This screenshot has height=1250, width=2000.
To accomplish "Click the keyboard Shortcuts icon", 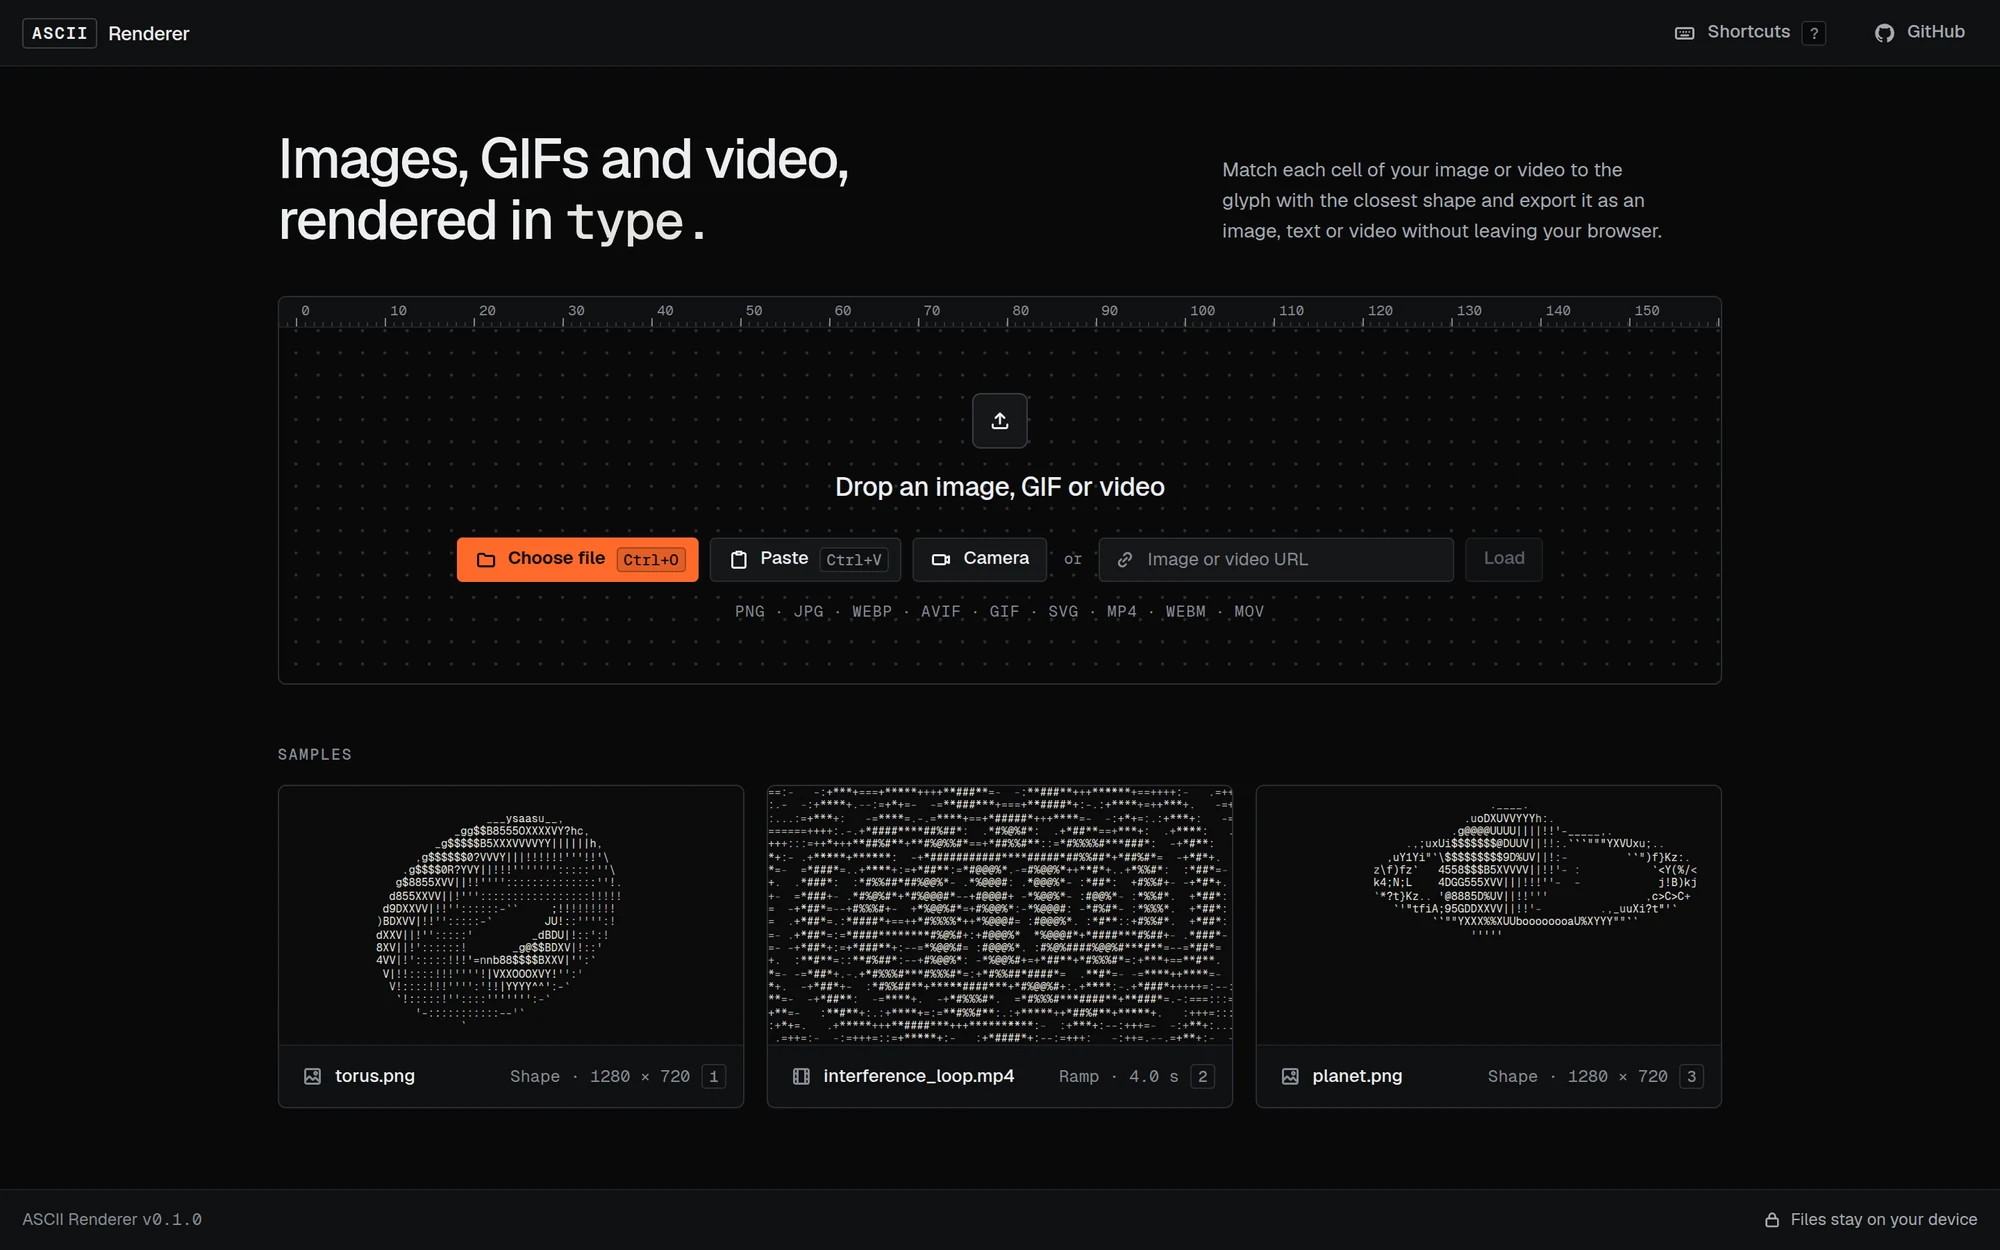I will [1684, 33].
